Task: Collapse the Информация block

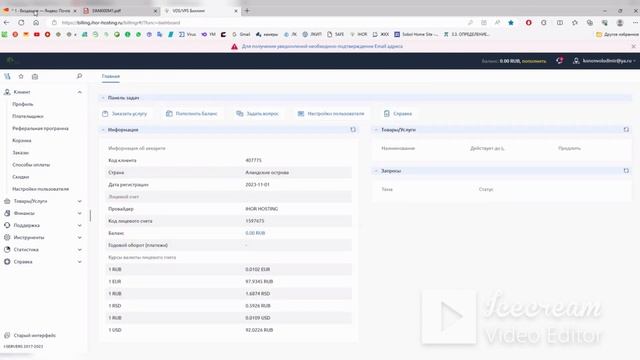Action: (103, 130)
